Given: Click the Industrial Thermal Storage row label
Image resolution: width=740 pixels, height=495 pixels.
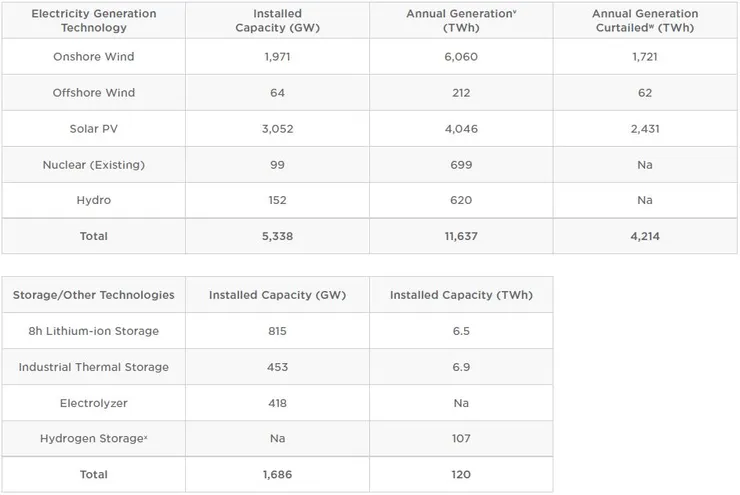Looking at the screenshot, I should click(94, 367).
